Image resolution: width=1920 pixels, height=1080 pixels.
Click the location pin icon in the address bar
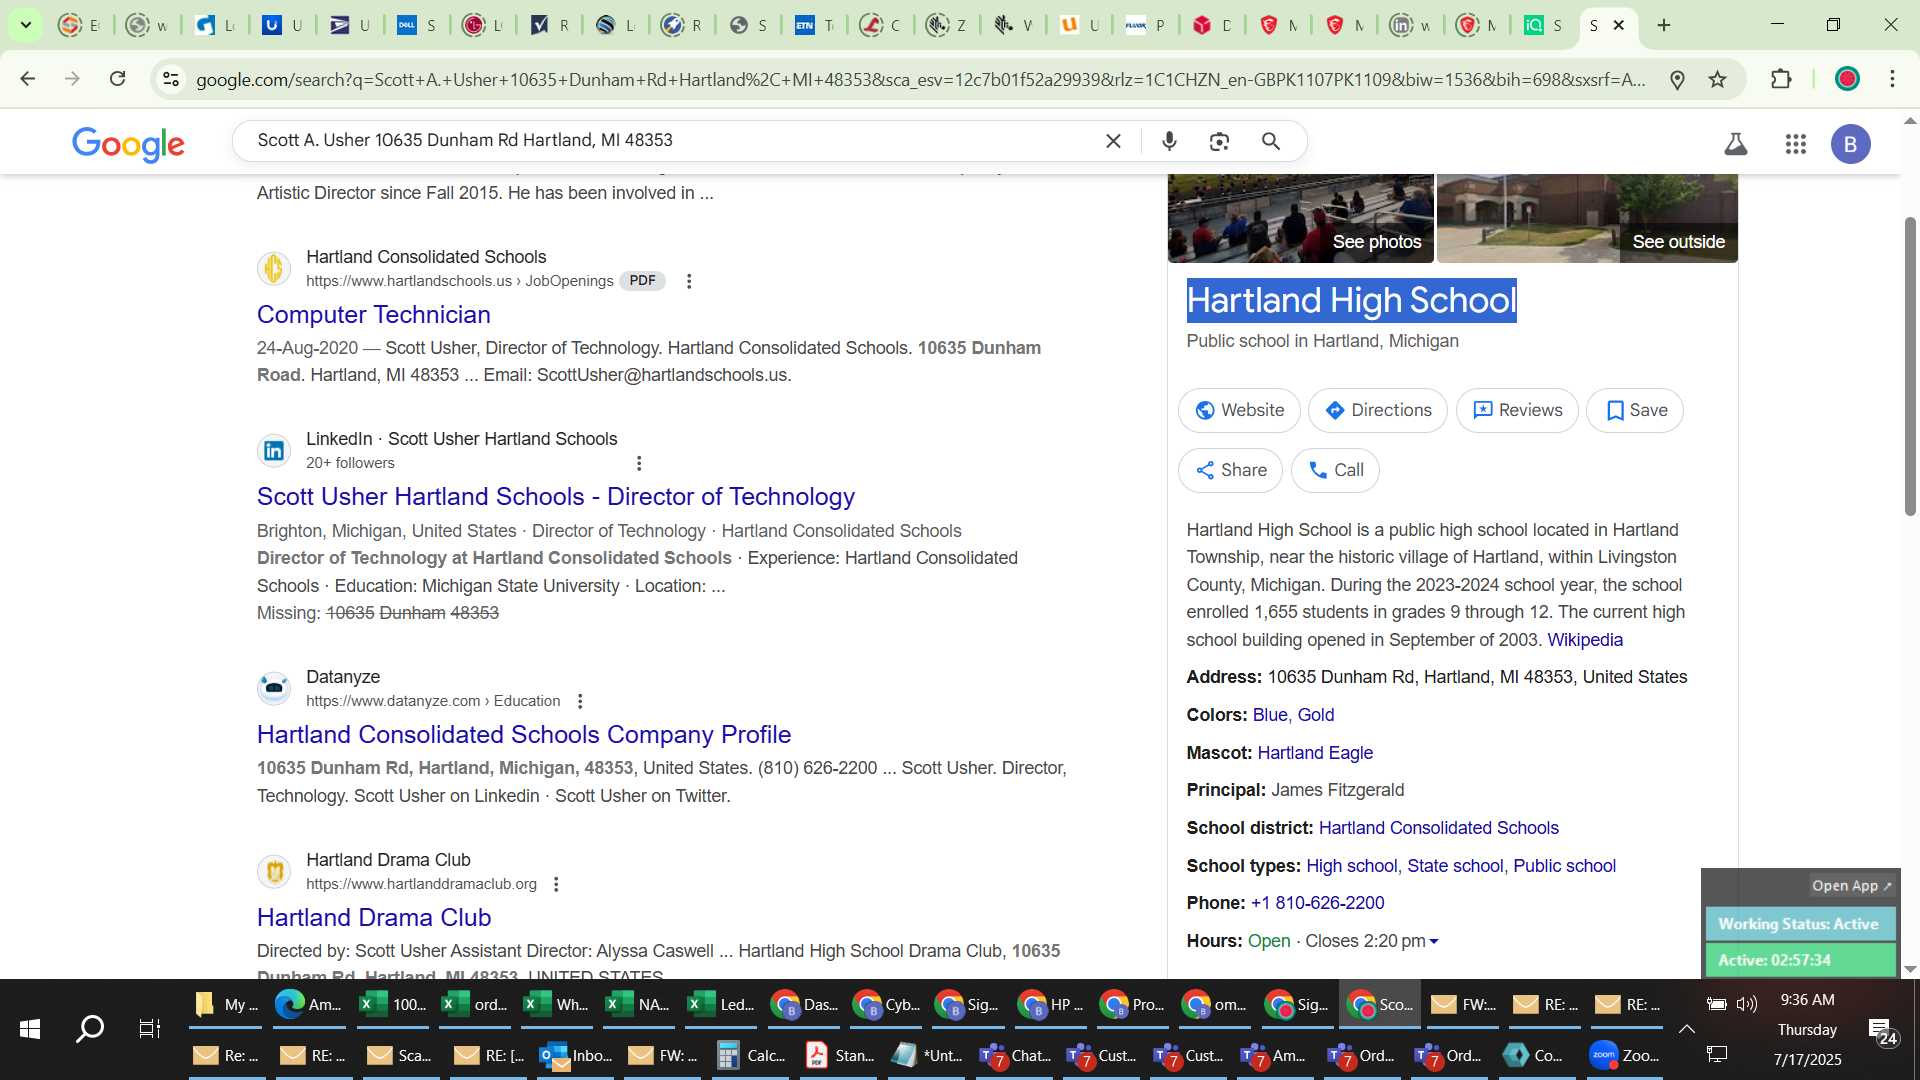[x=1678, y=79]
